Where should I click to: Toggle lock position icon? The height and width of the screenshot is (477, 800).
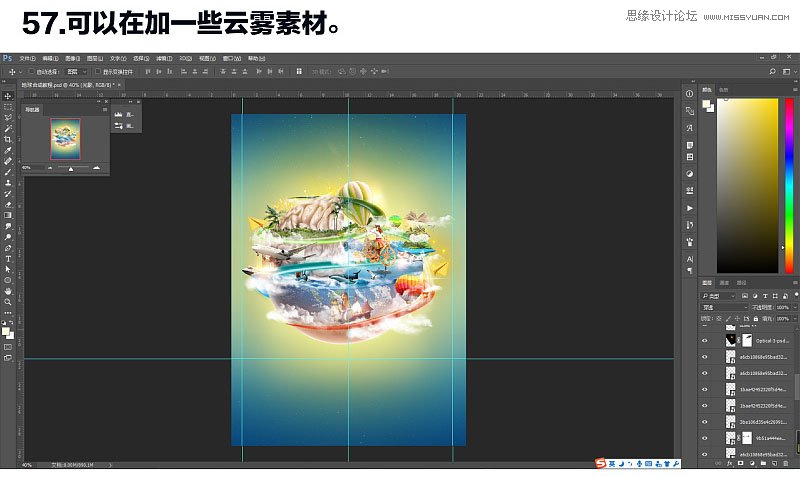click(737, 319)
